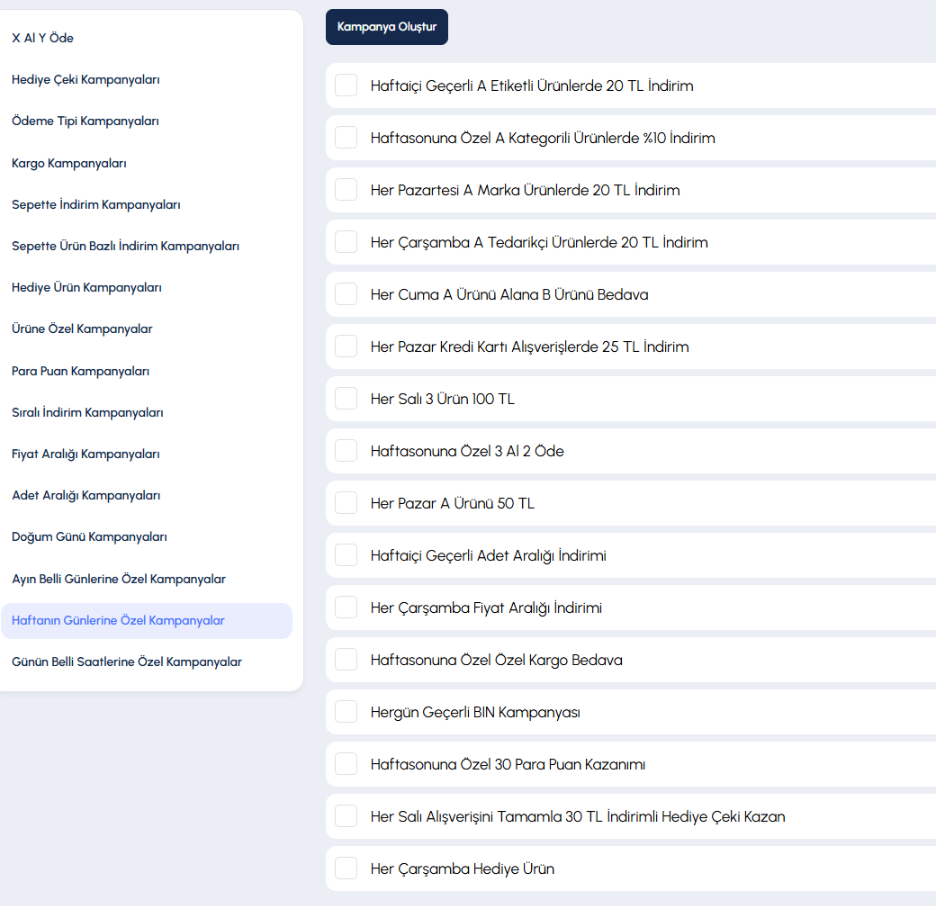The image size is (936, 906).
Task: Open Günün Belli Saatlerine Özel Kampanyalar
Action: click(x=127, y=662)
